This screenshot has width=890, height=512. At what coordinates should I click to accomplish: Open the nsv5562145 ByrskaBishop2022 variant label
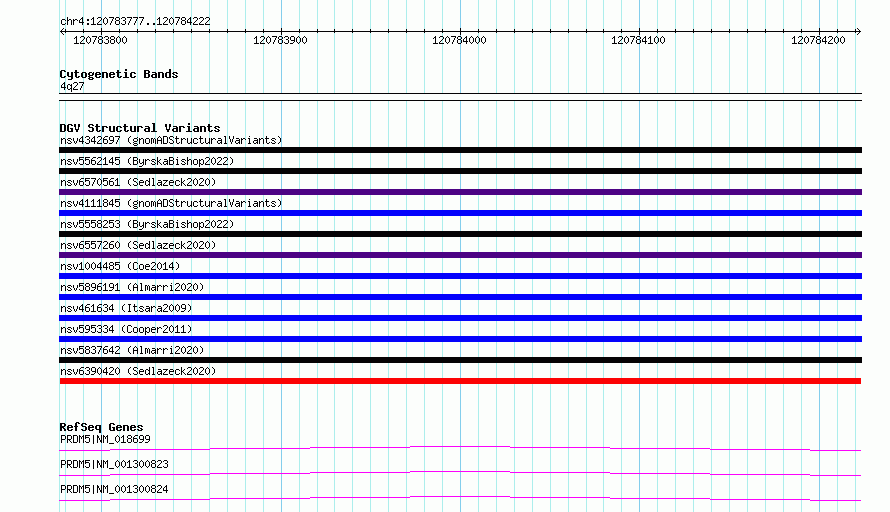point(147,161)
